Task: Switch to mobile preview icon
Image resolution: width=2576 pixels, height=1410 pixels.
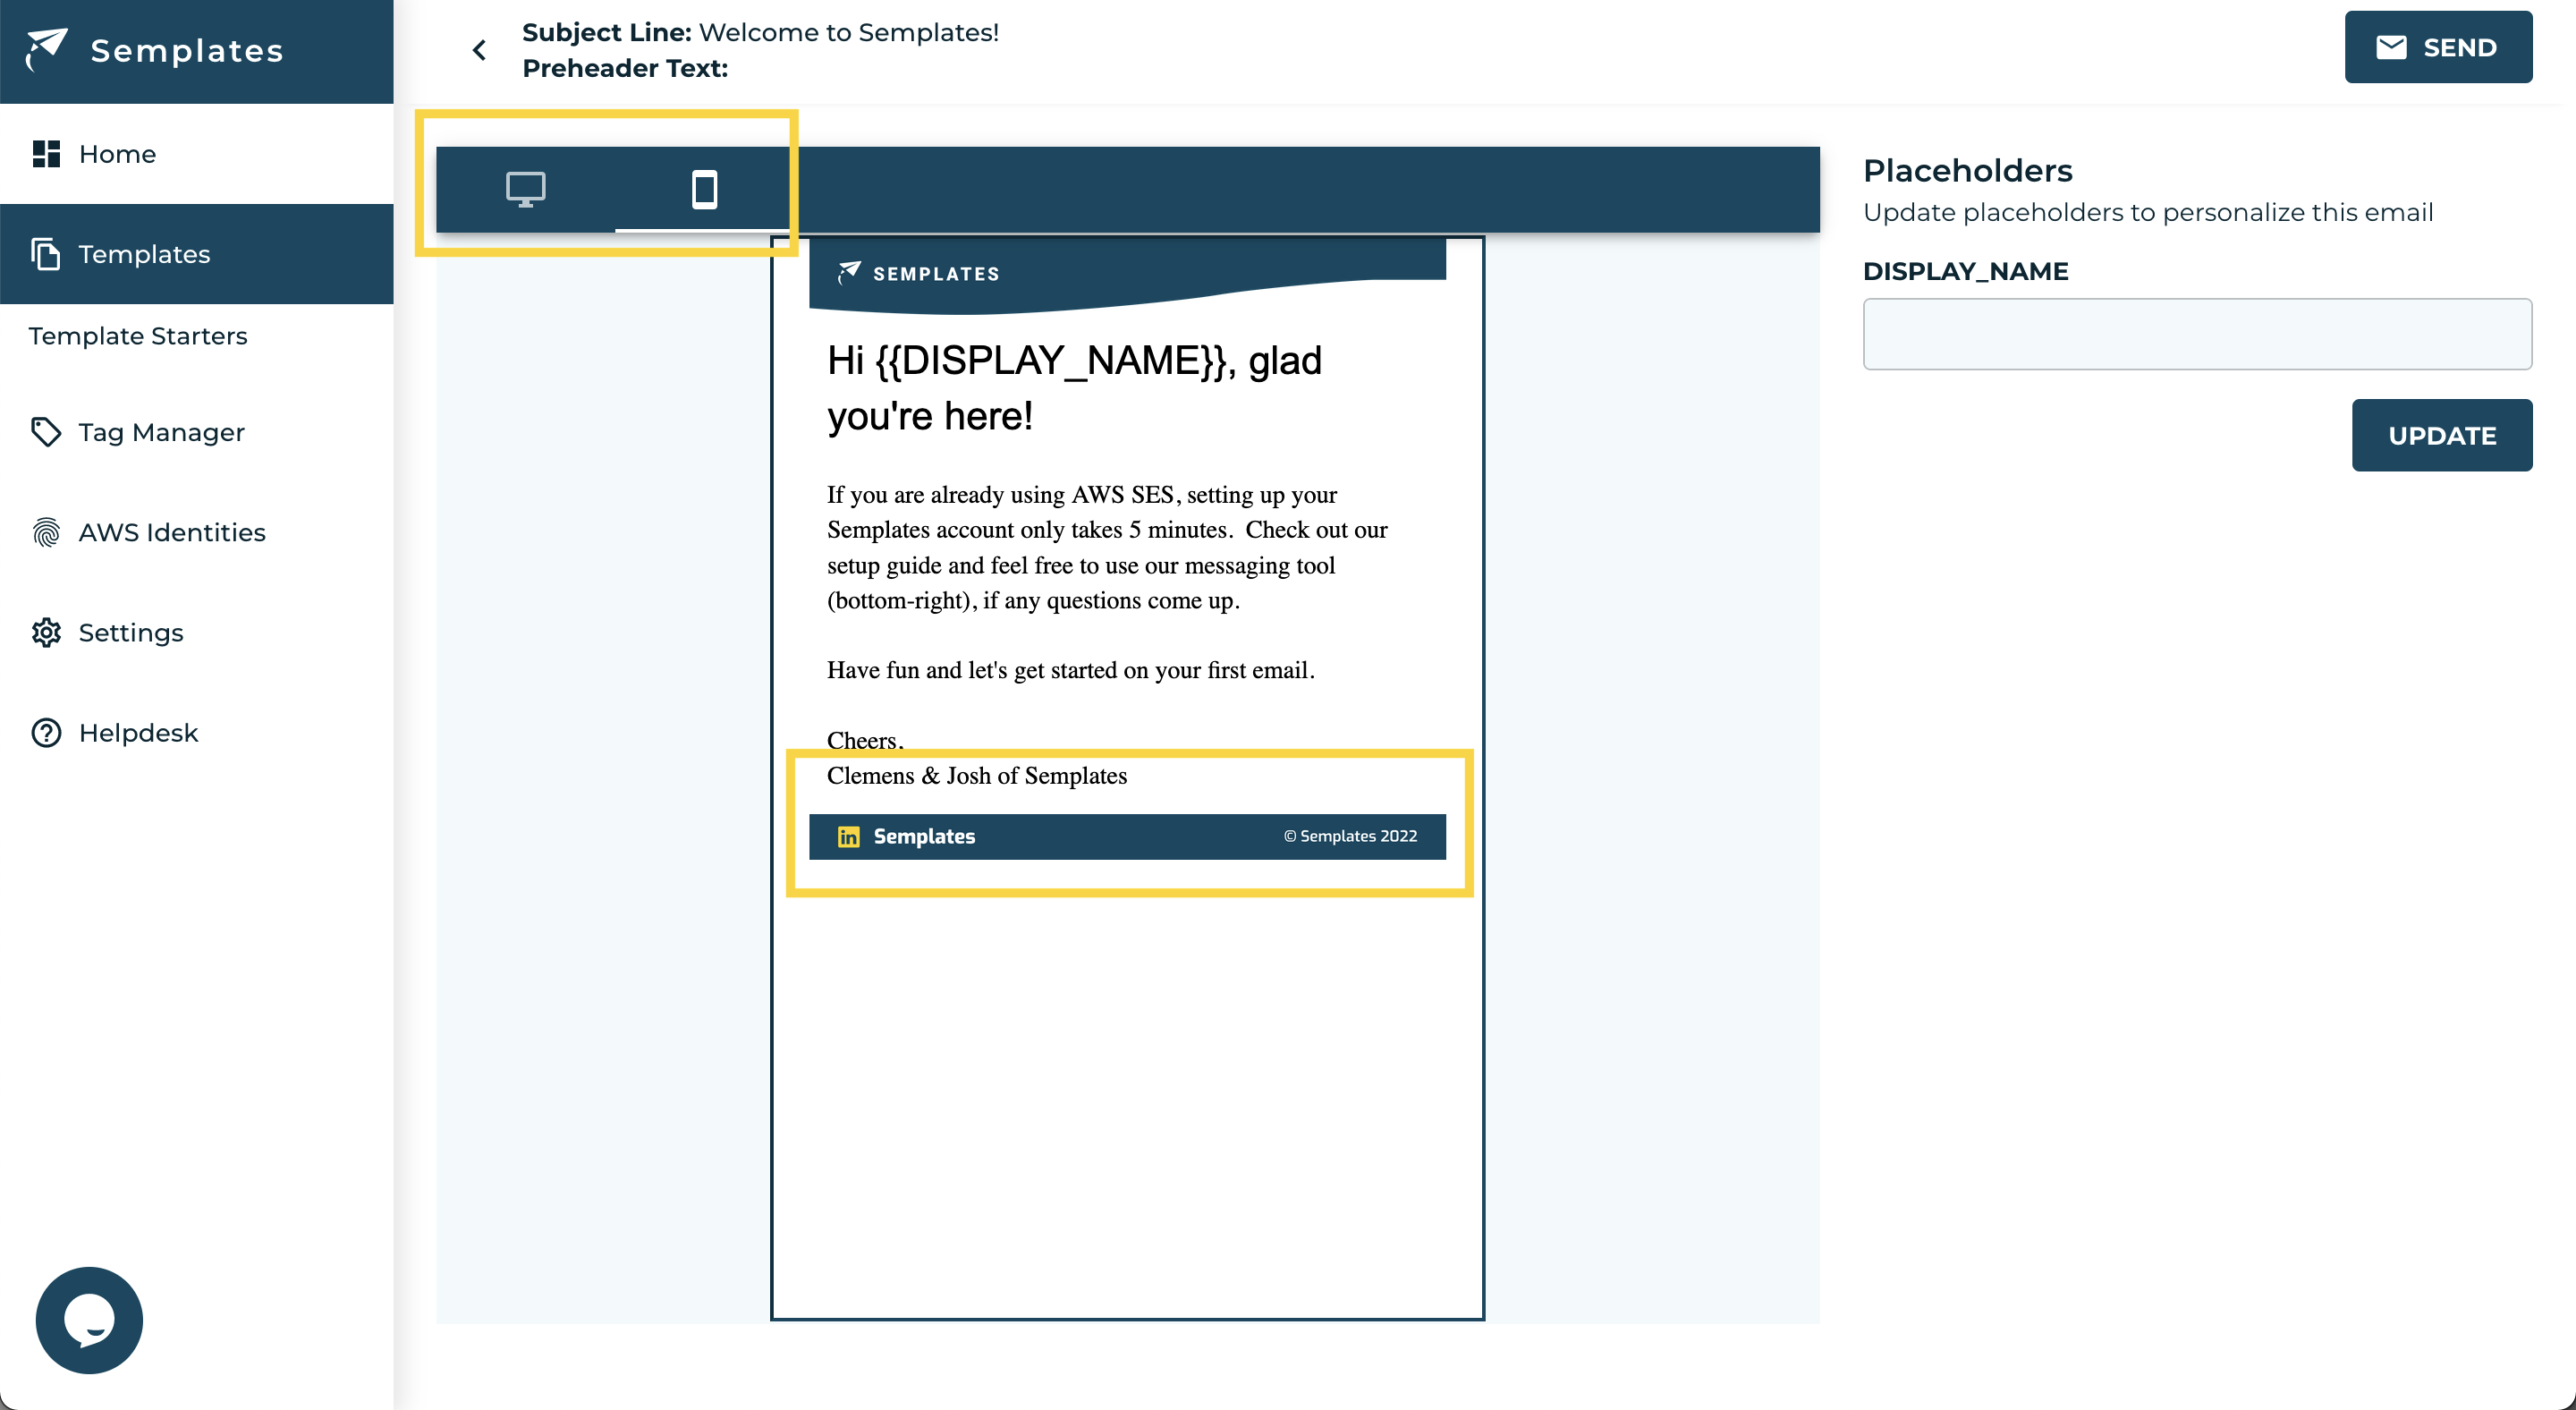Action: coord(704,189)
